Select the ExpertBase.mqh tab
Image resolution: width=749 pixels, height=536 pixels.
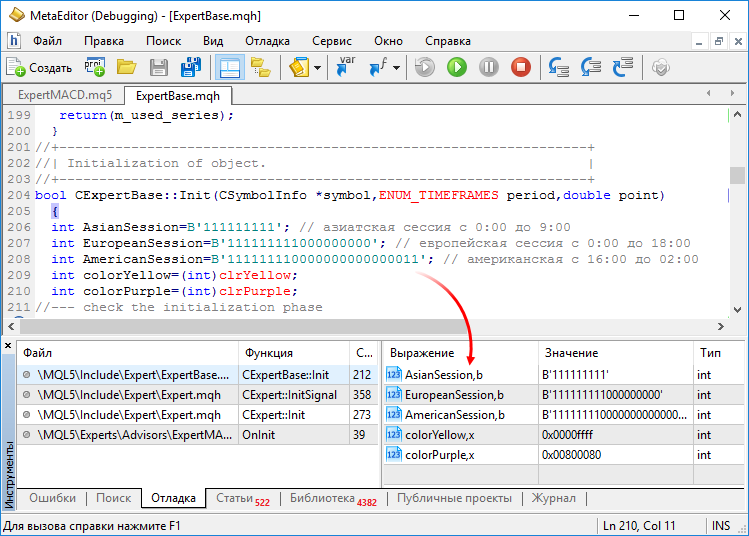coord(178,96)
